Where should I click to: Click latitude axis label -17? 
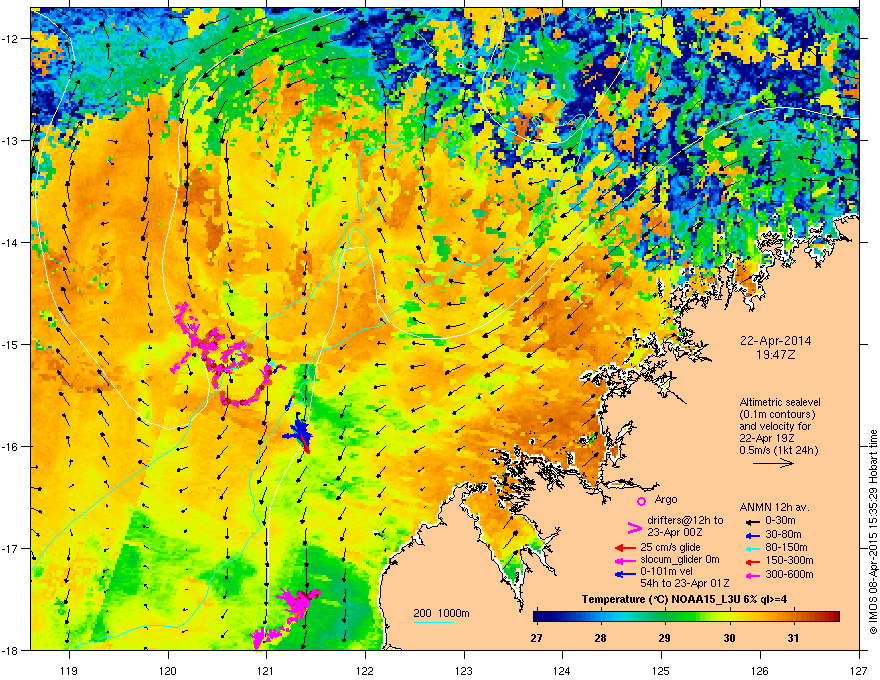click(x=11, y=548)
